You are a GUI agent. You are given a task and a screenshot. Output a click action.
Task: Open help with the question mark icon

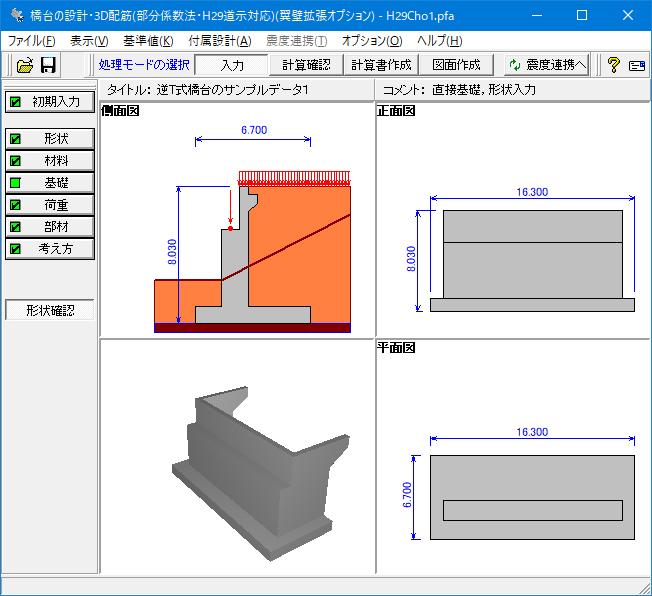(x=614, y=65)
